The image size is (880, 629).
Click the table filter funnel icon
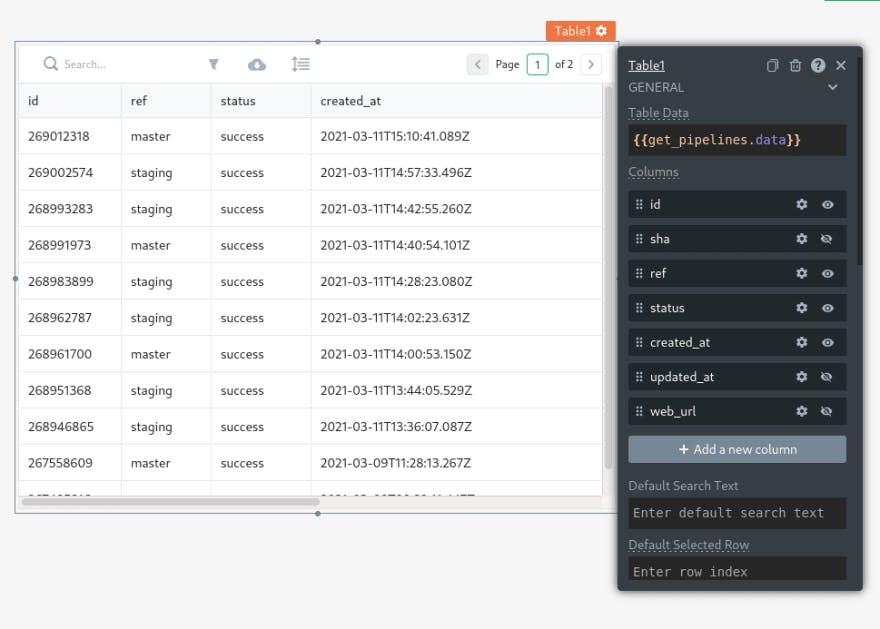[x=213, y=64]
